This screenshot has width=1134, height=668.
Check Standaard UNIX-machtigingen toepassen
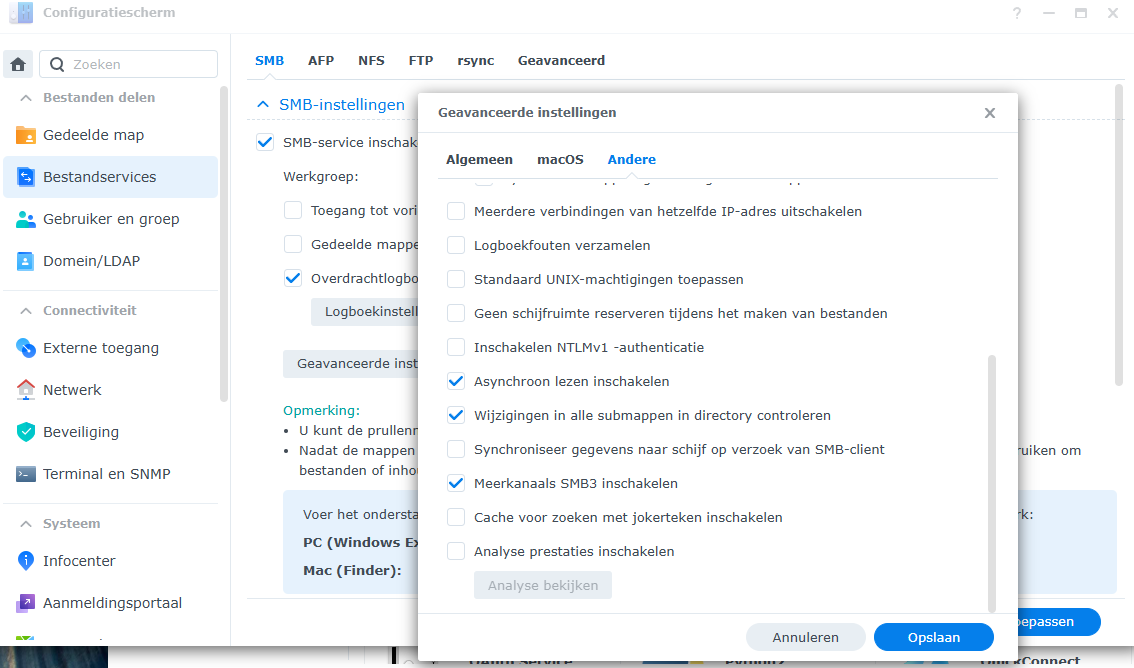[456, 279]
